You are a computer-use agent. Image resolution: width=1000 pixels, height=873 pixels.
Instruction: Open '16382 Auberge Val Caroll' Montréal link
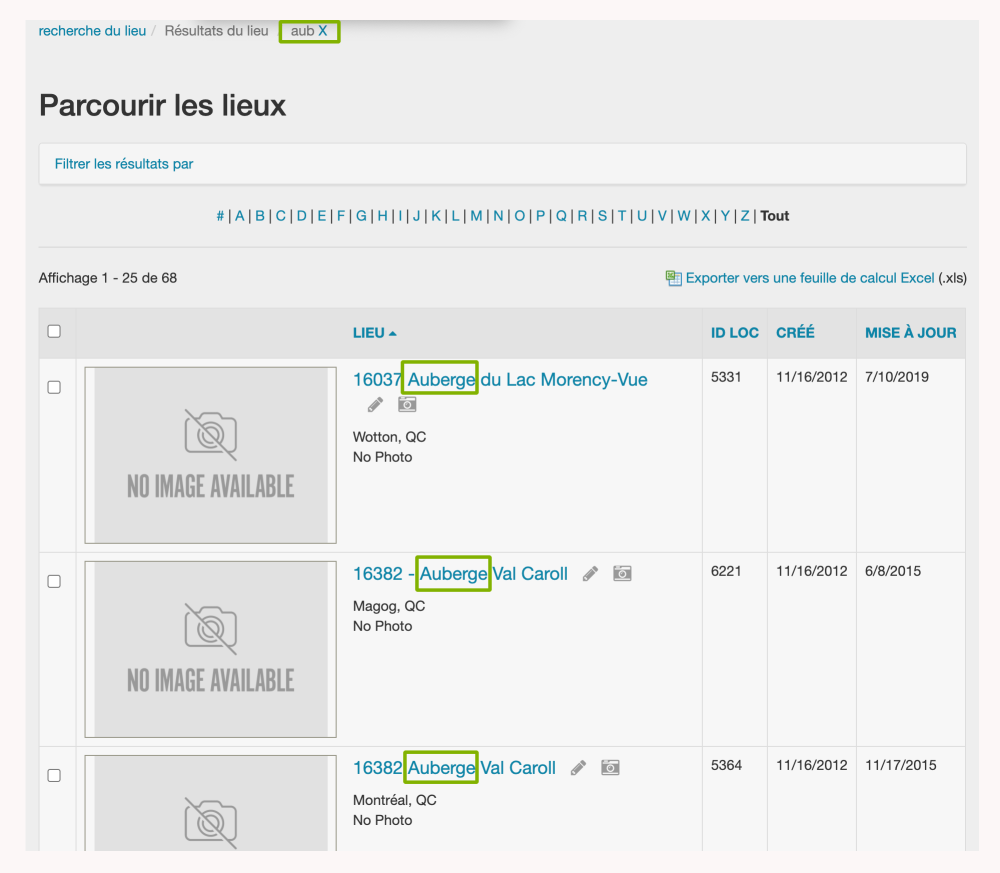pos(454,767)
